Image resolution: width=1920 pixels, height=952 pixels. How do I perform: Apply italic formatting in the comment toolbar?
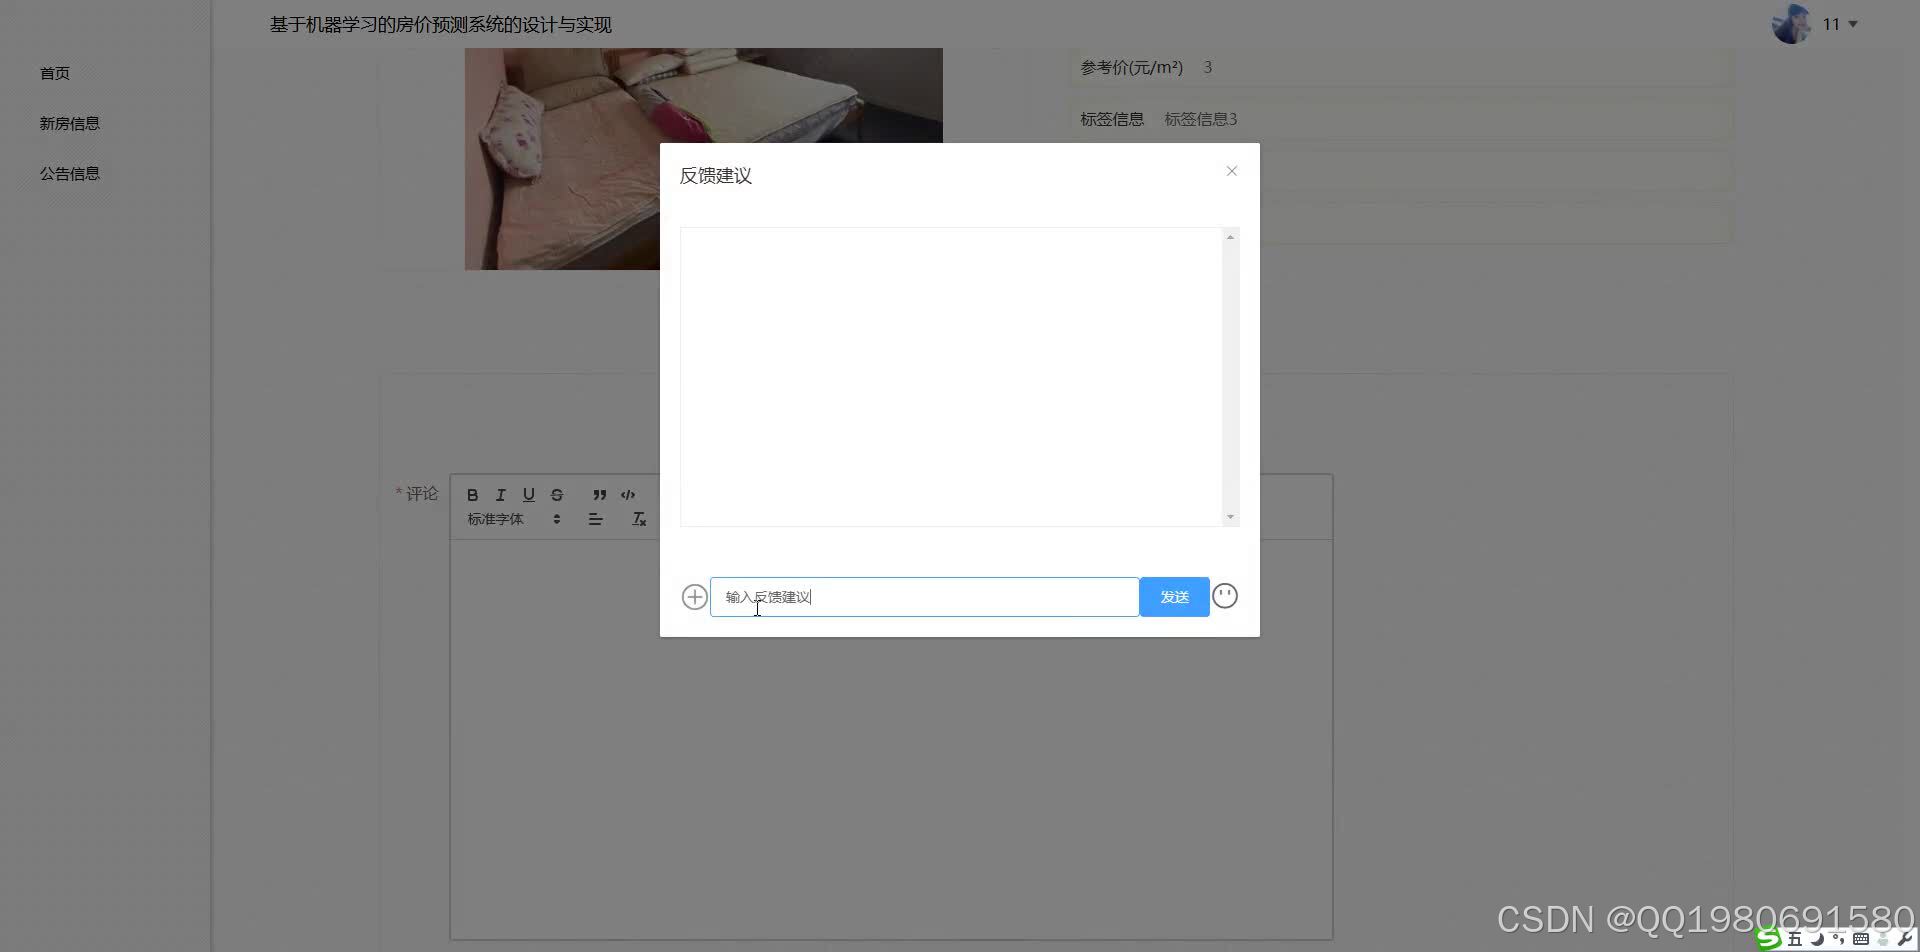click(500, 495)
